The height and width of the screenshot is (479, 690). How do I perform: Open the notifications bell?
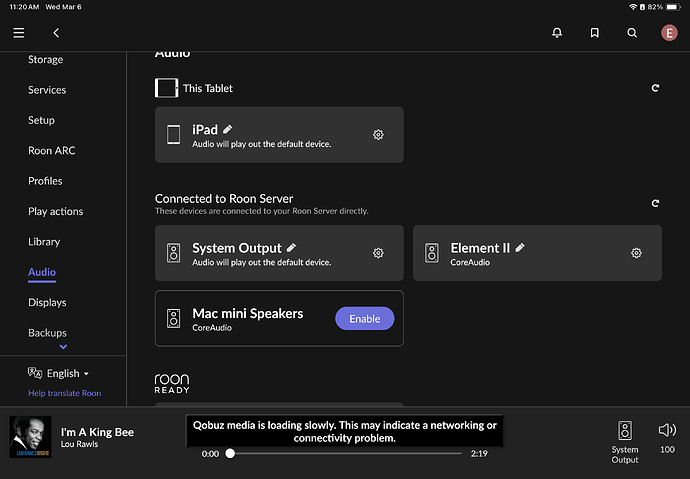click(557, 33)
